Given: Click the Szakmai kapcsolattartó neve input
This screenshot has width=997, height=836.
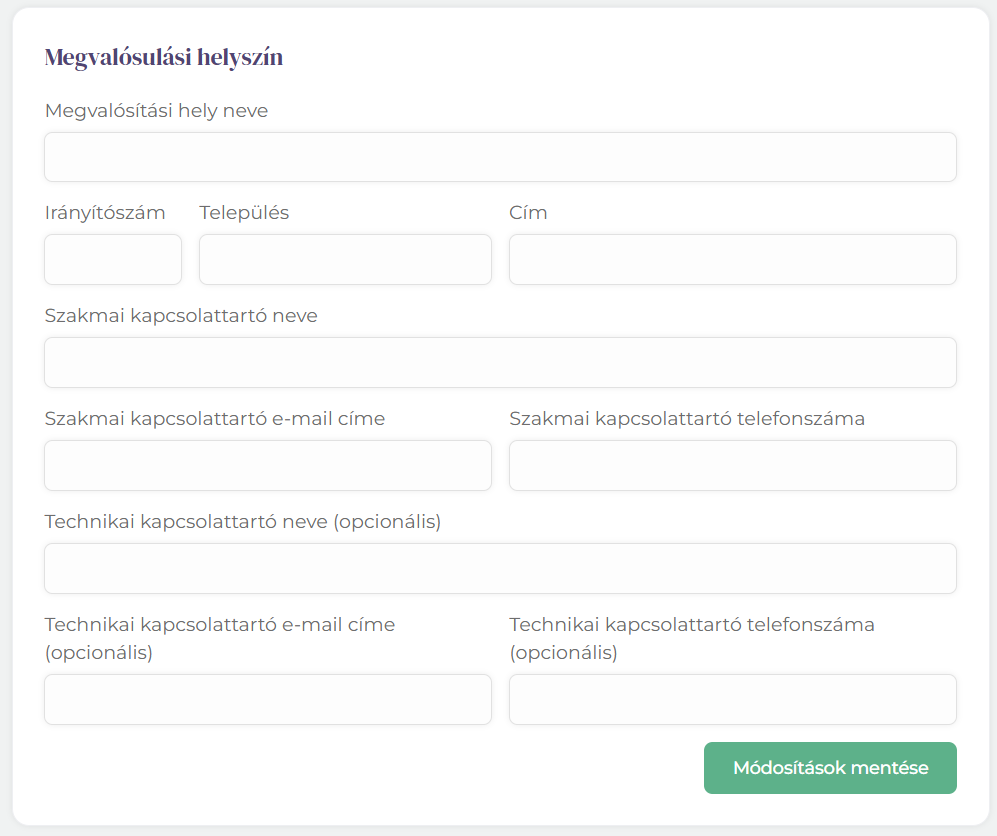Looking at the screenshot, I should click(x=500, y=362).
